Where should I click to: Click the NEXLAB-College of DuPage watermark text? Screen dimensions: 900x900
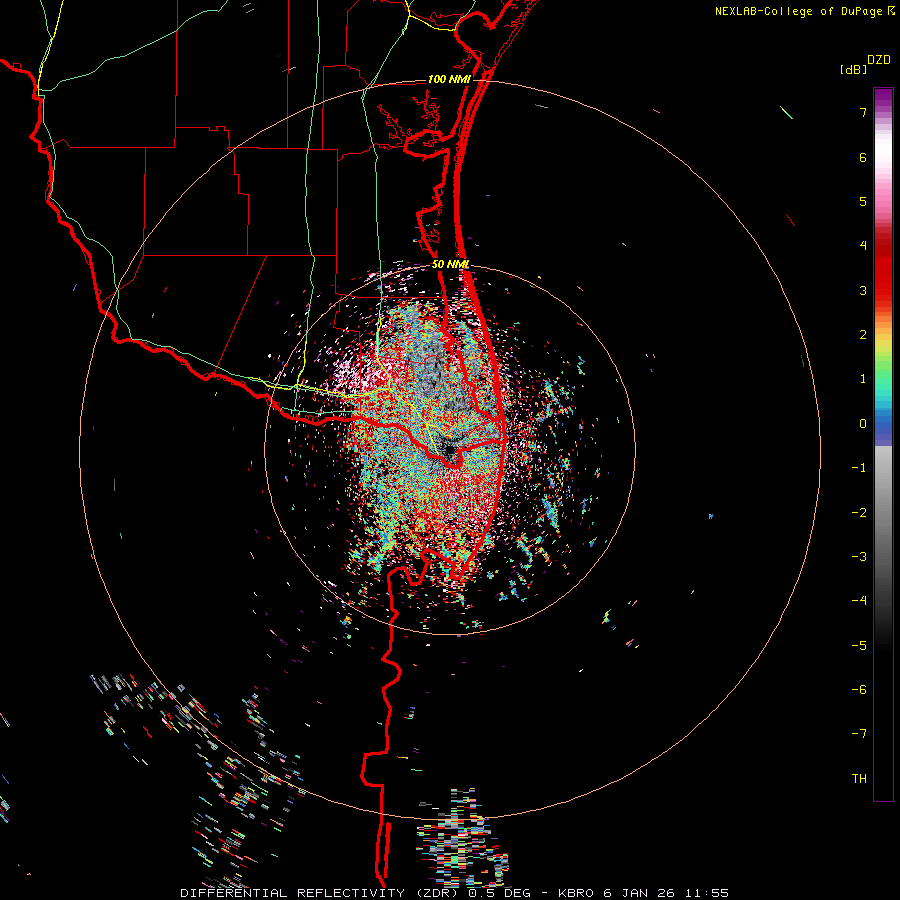tap(804, 11)
